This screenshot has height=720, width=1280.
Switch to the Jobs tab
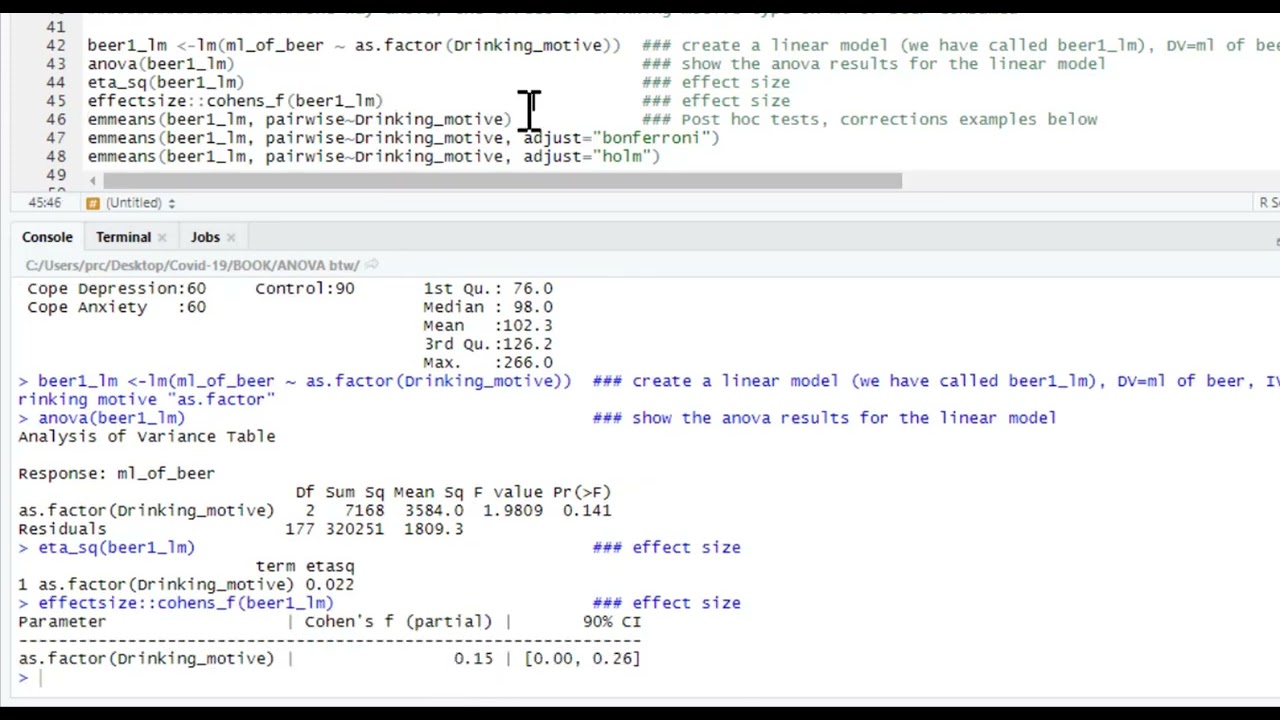tap(205, 237)
